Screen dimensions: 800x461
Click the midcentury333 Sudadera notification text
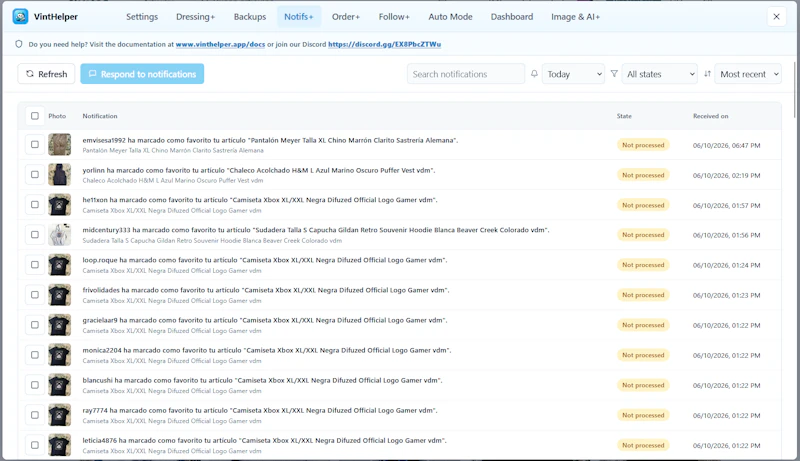[x=316, y=230]
